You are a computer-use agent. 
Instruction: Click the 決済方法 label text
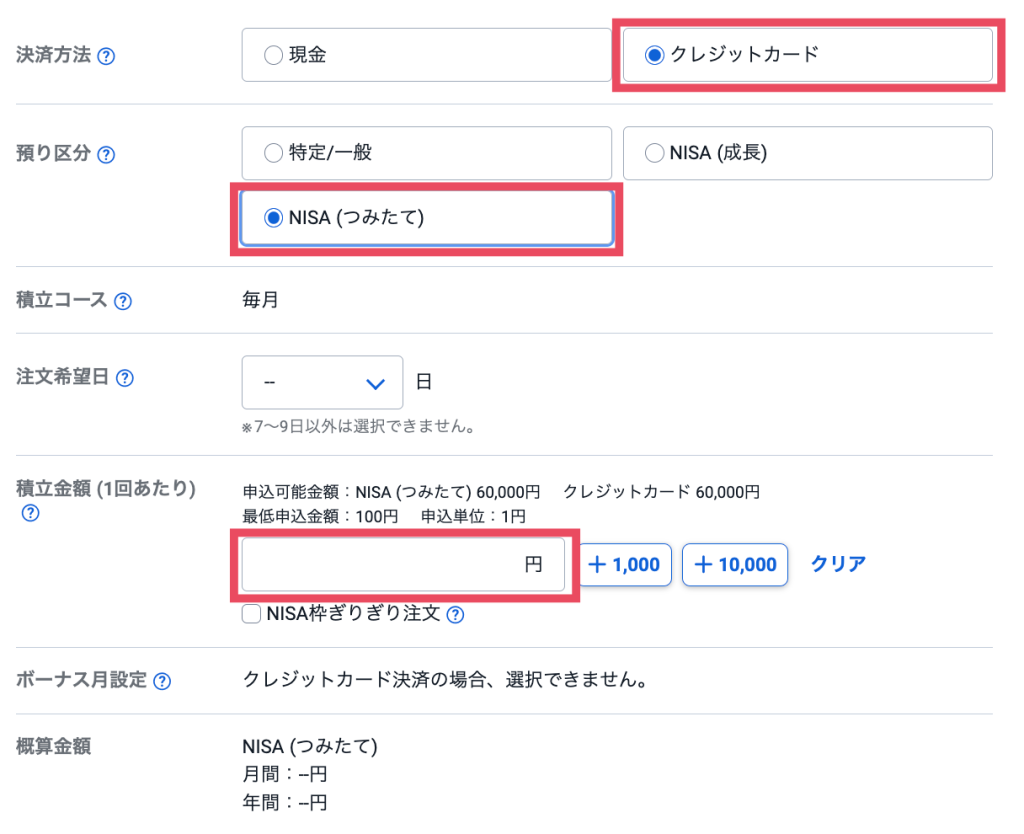pyautogui.click(x=53, y=55)
